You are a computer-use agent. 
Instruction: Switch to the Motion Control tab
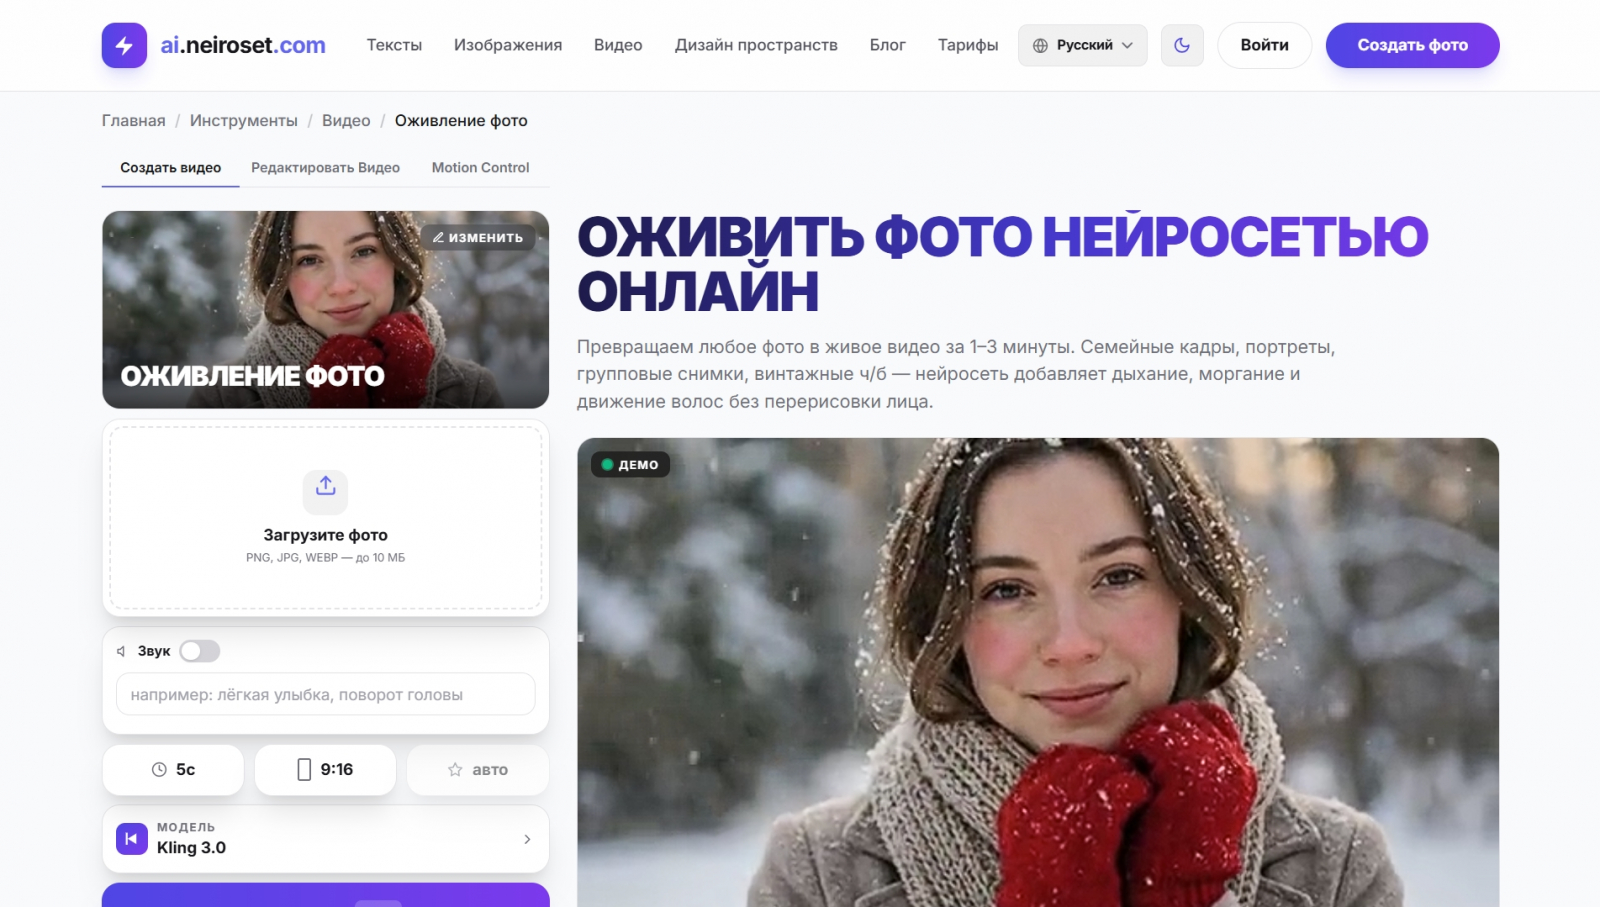(x=480, y=168)
